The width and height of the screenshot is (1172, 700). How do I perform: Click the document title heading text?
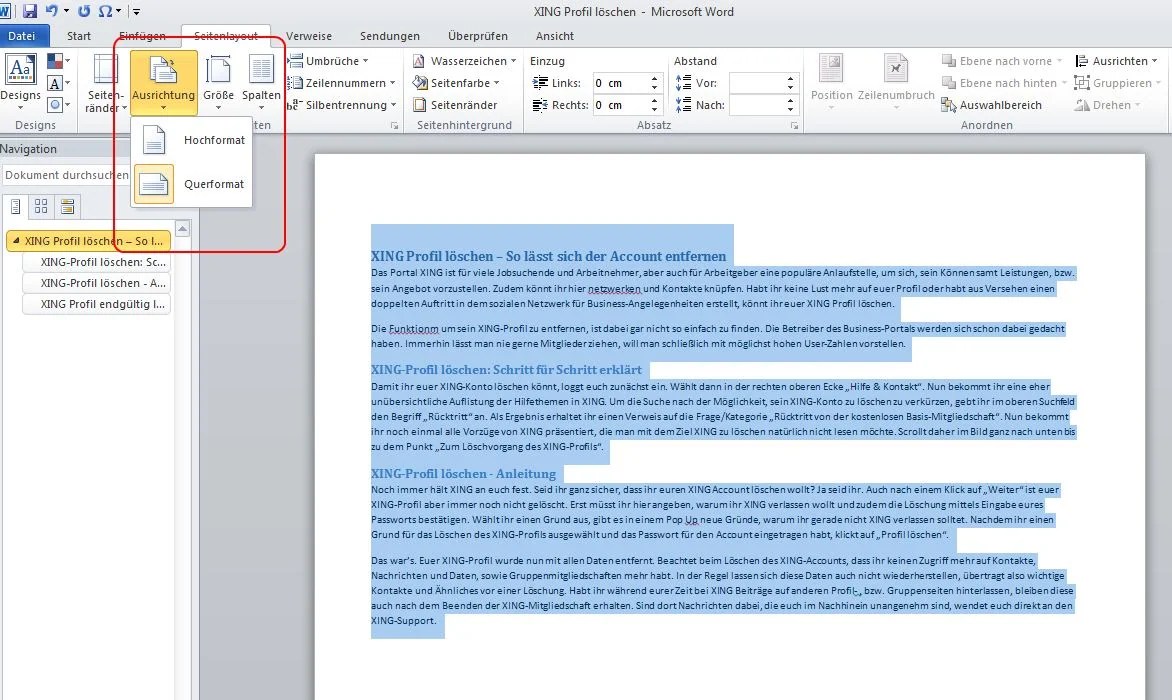(549, 256)
